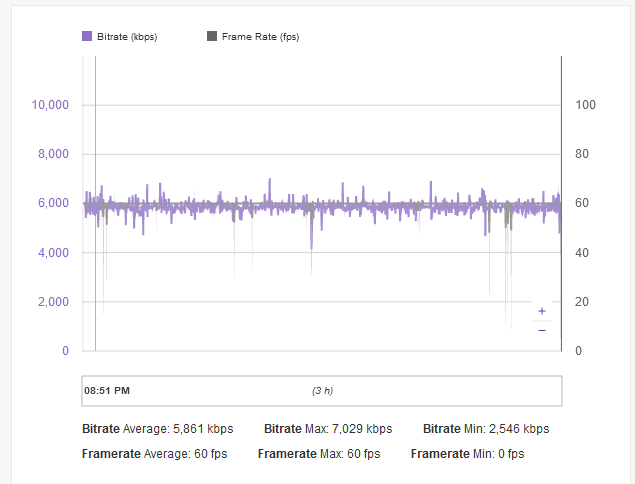Click the Framerate Max 60 fps stat
Screen dimensions: 635x484
318,454
